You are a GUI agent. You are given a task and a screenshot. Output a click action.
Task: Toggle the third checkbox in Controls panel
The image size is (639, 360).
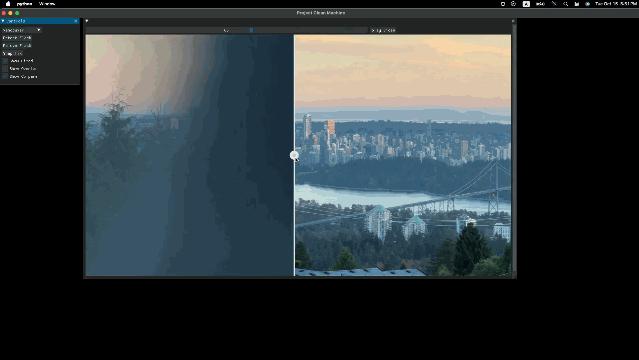click(x=5, y=76)
